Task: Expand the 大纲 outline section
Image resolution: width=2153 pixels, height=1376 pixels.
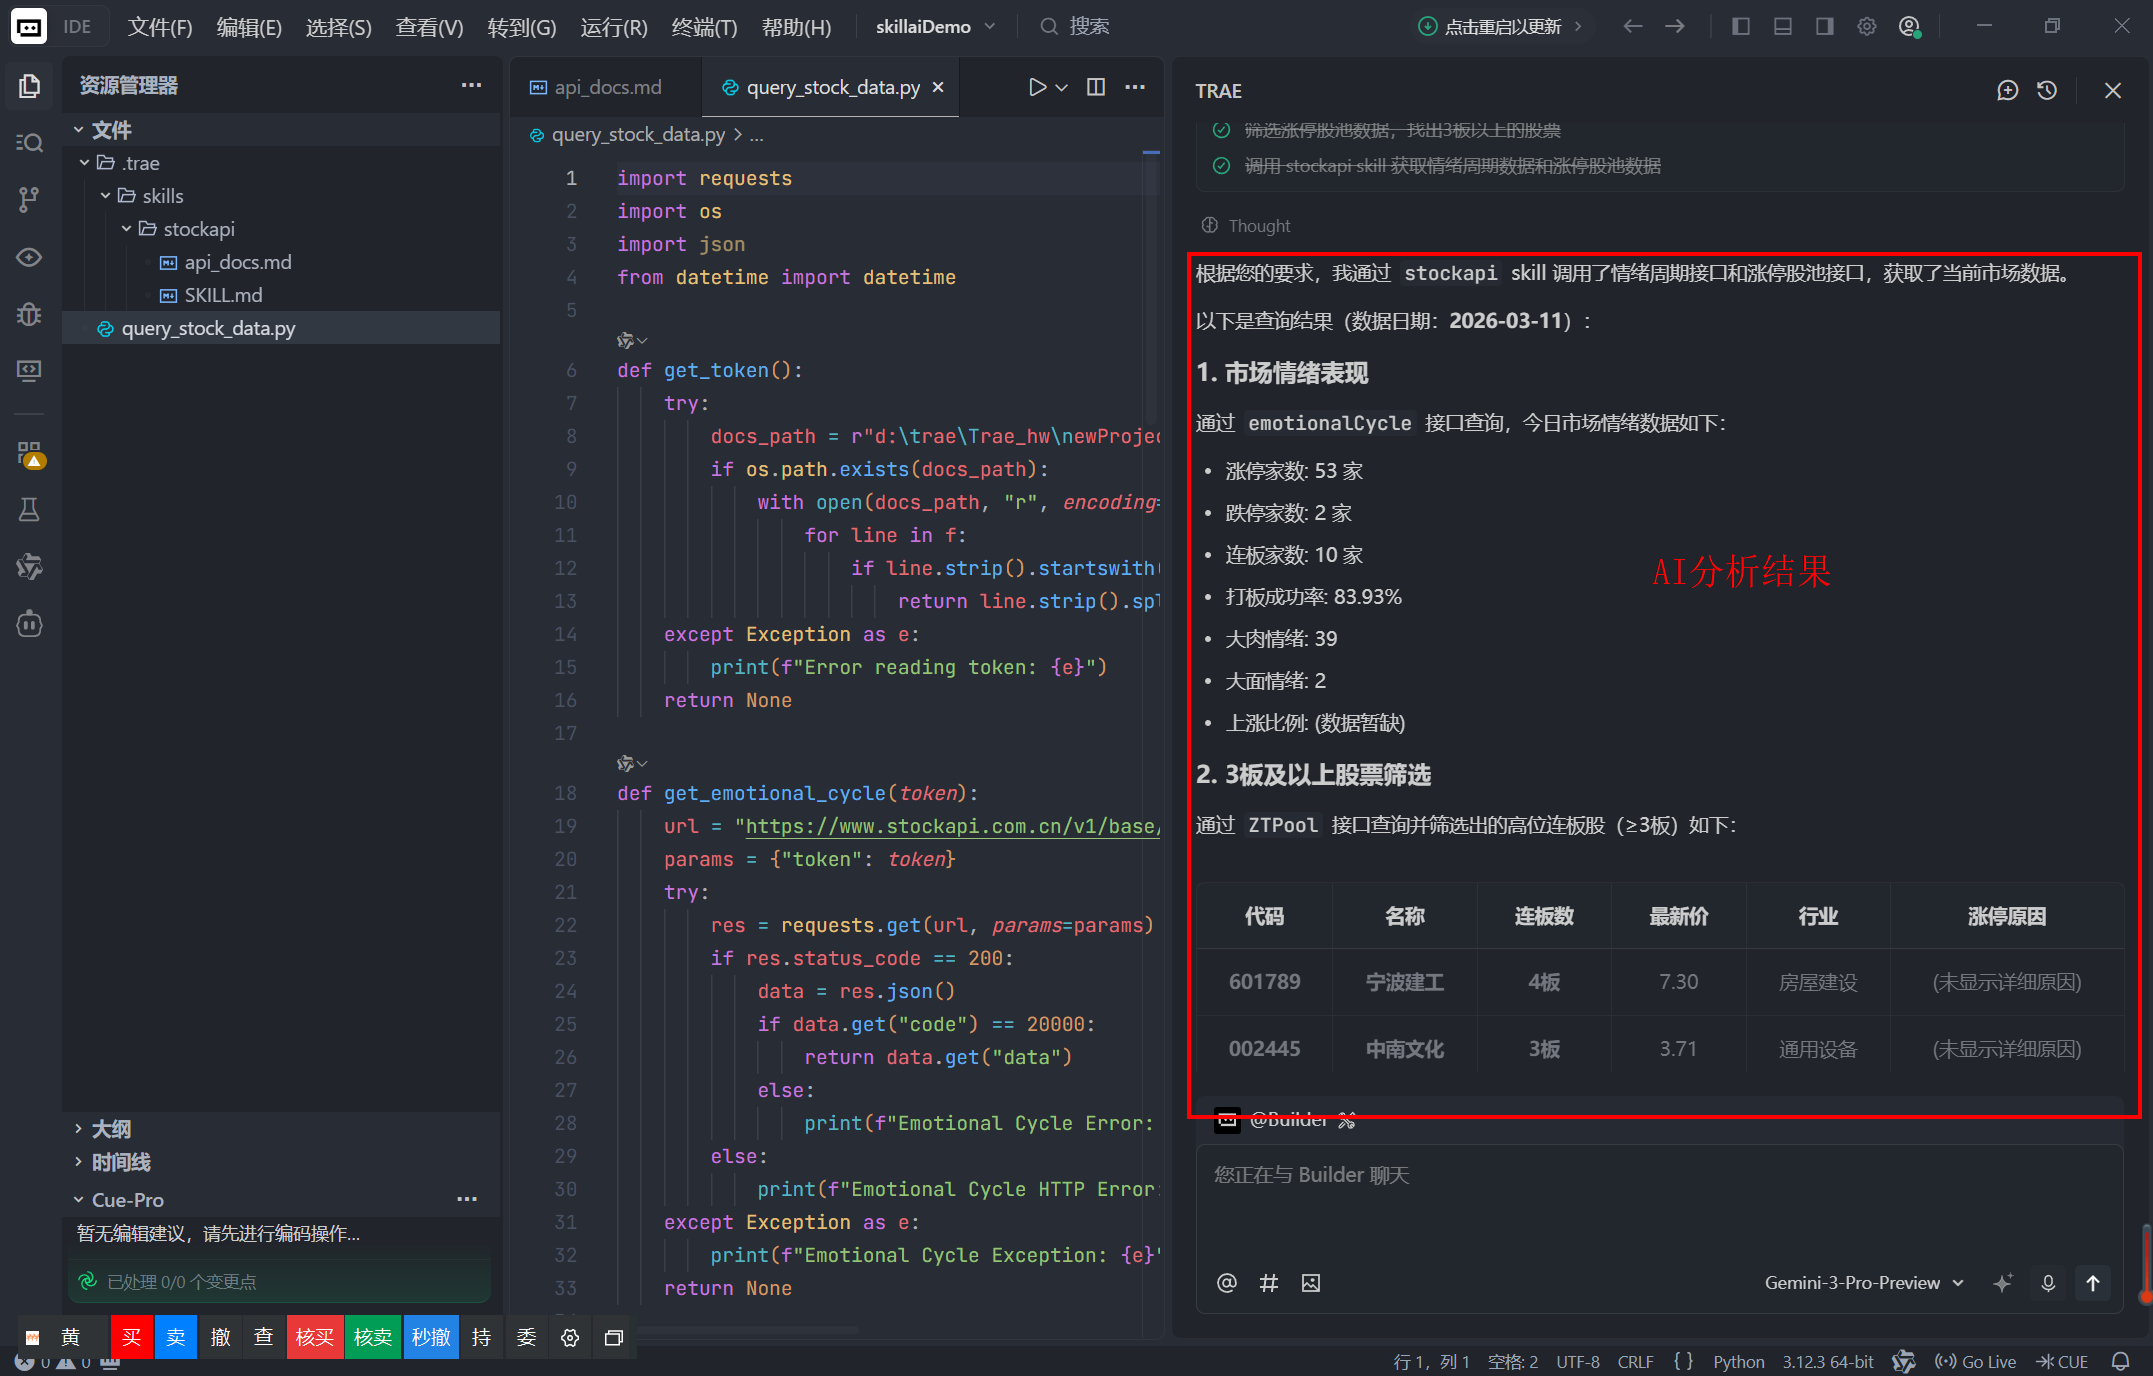Action: [x=111, y=1129]
